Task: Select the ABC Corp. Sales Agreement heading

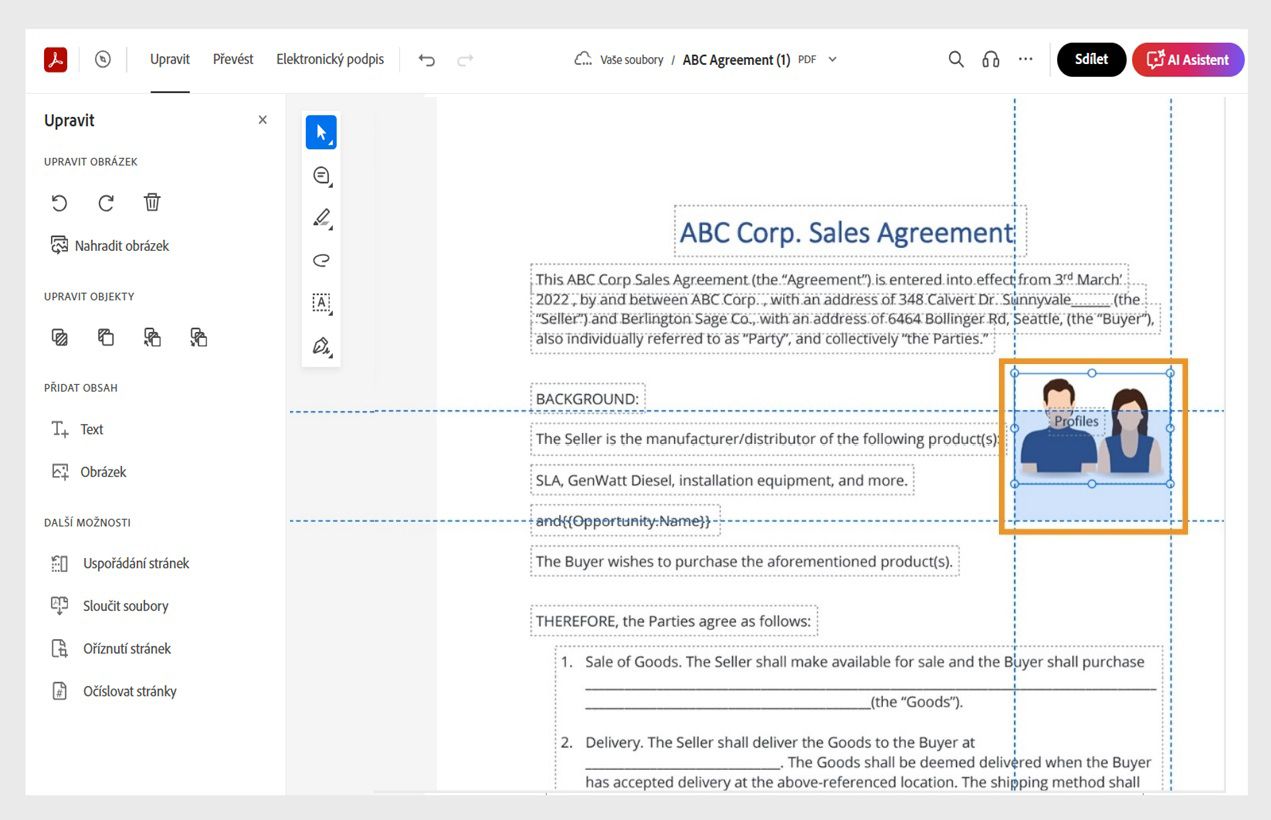Action: (x=849, y=232)
